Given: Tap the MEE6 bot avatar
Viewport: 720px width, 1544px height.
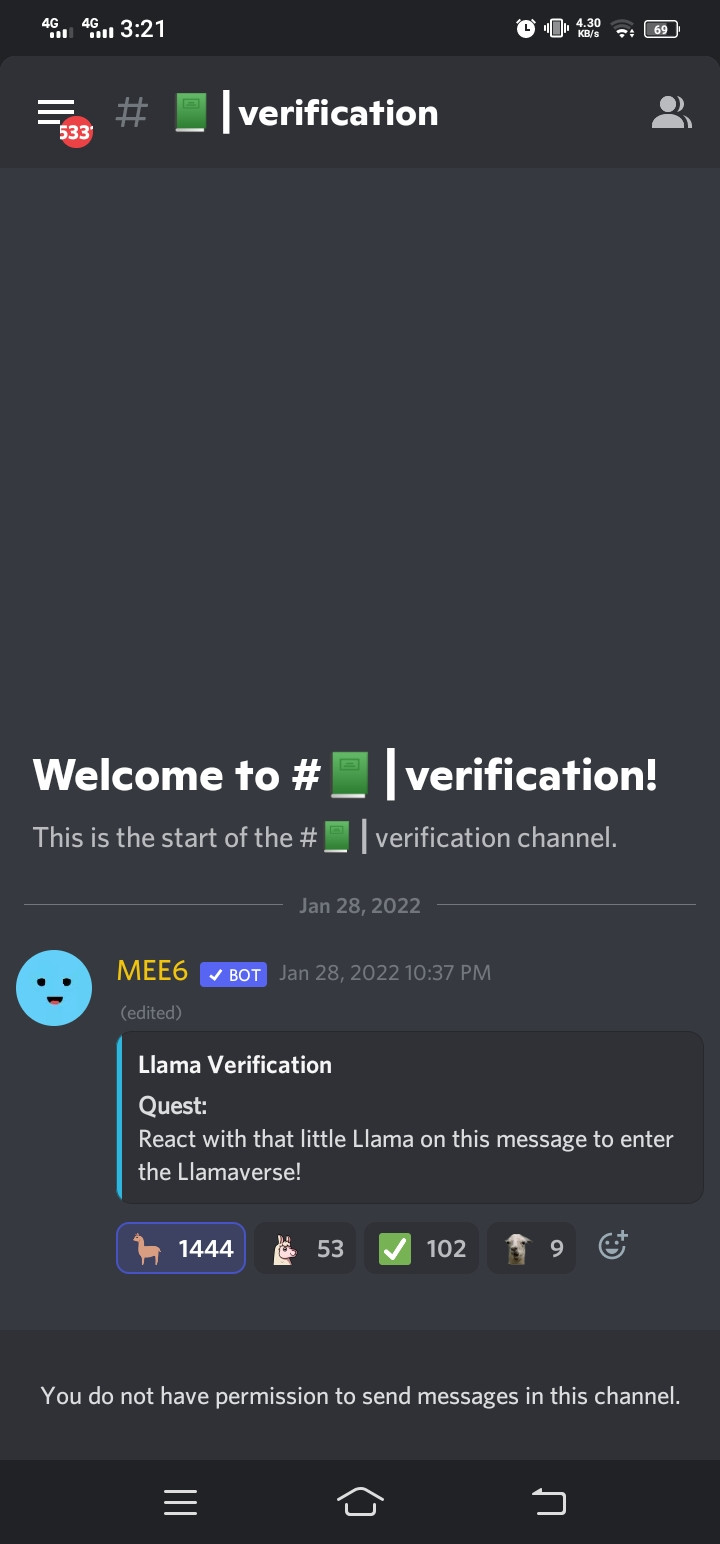Looking at the screenshot, I should tap(54, 988).
